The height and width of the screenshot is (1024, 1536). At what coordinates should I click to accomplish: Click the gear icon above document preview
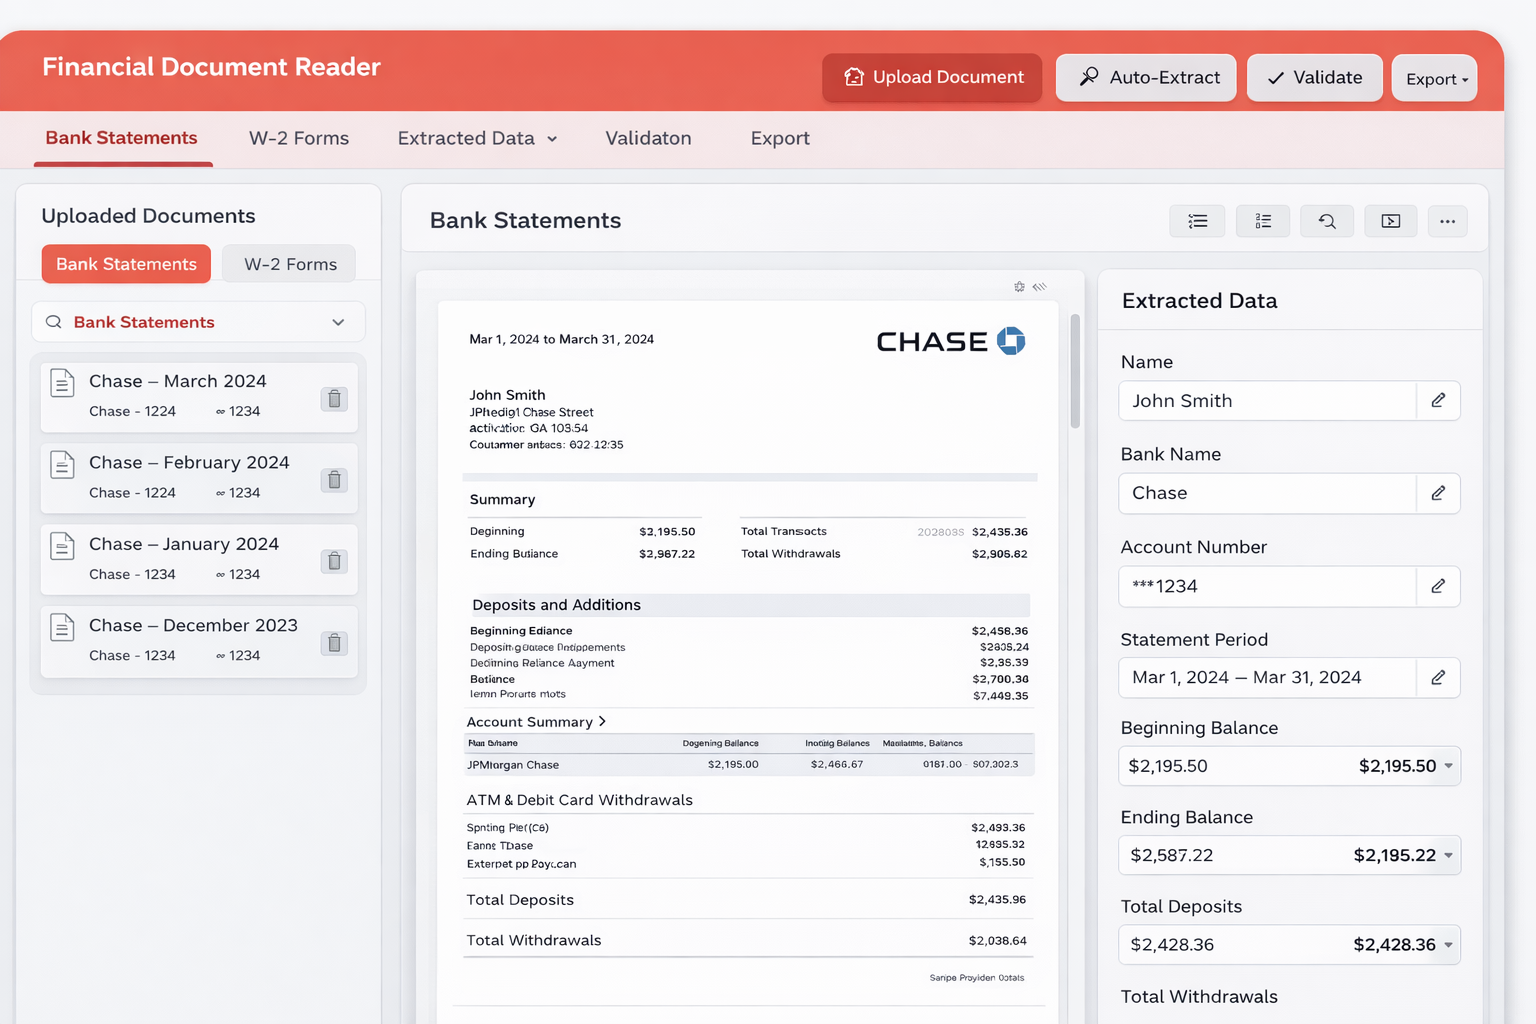pyautogui.click(x=1019, y=287)
